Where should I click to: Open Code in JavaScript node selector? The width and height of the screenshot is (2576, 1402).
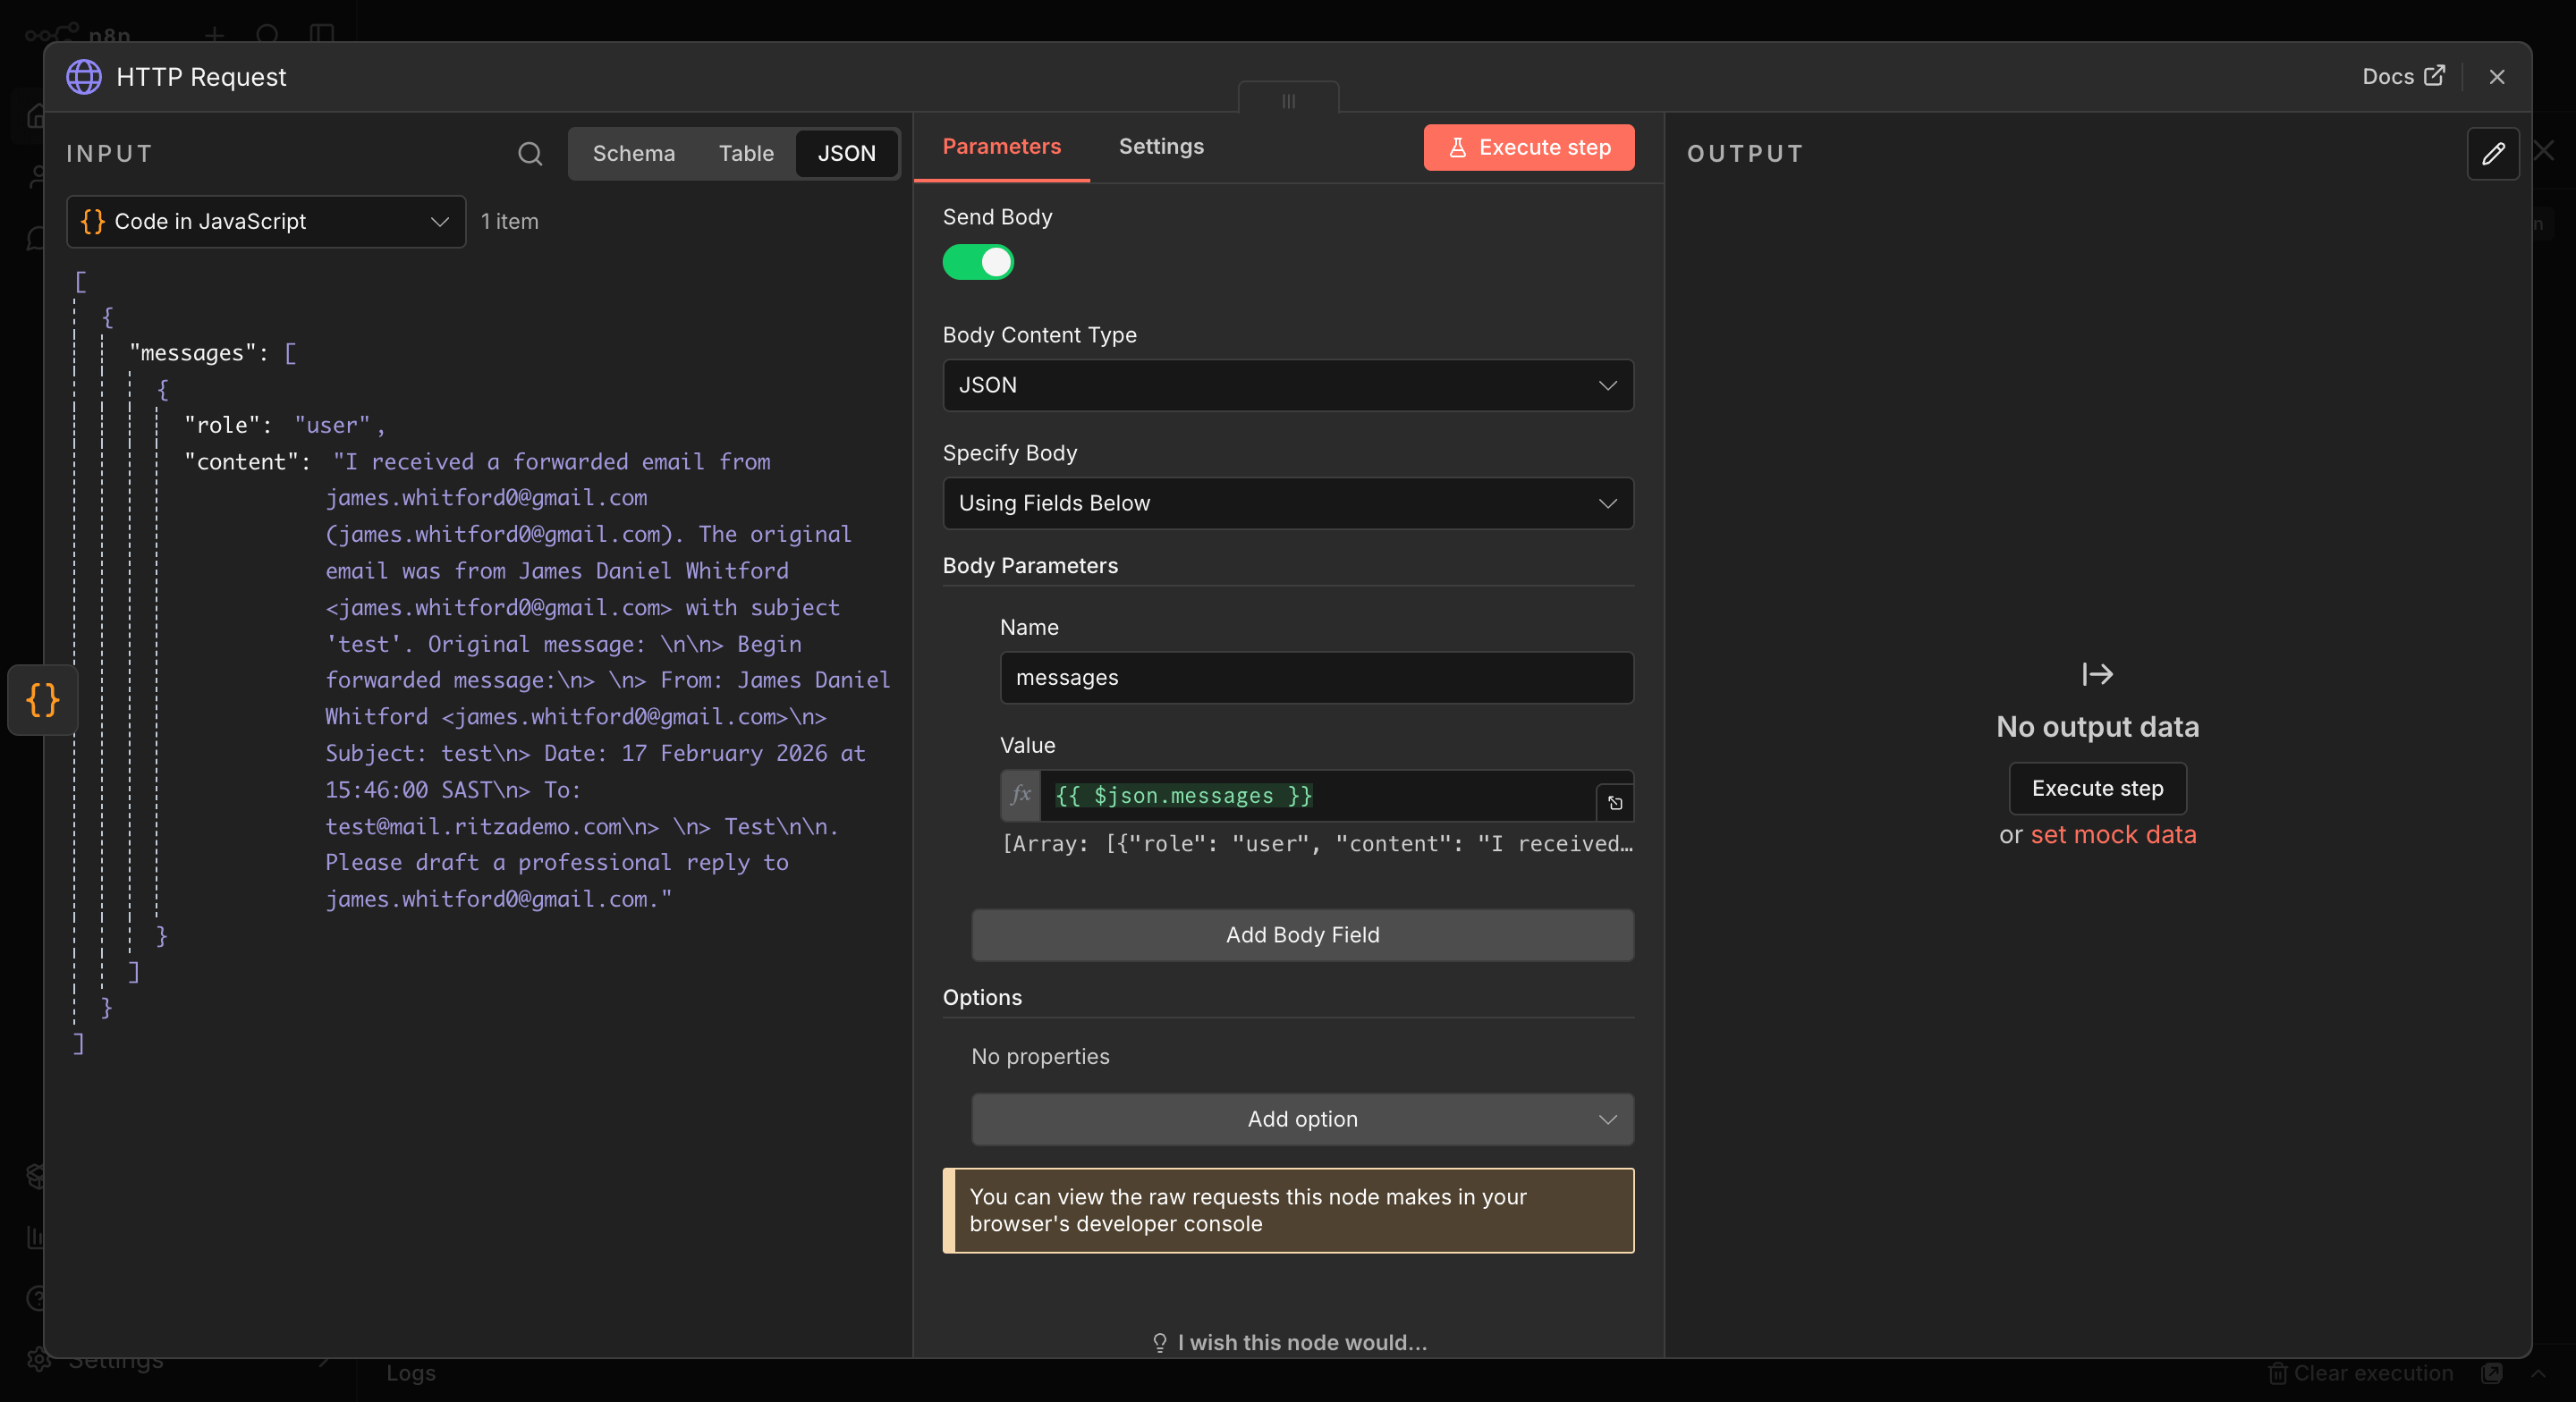pyautogui.click(x=265, y=222)
